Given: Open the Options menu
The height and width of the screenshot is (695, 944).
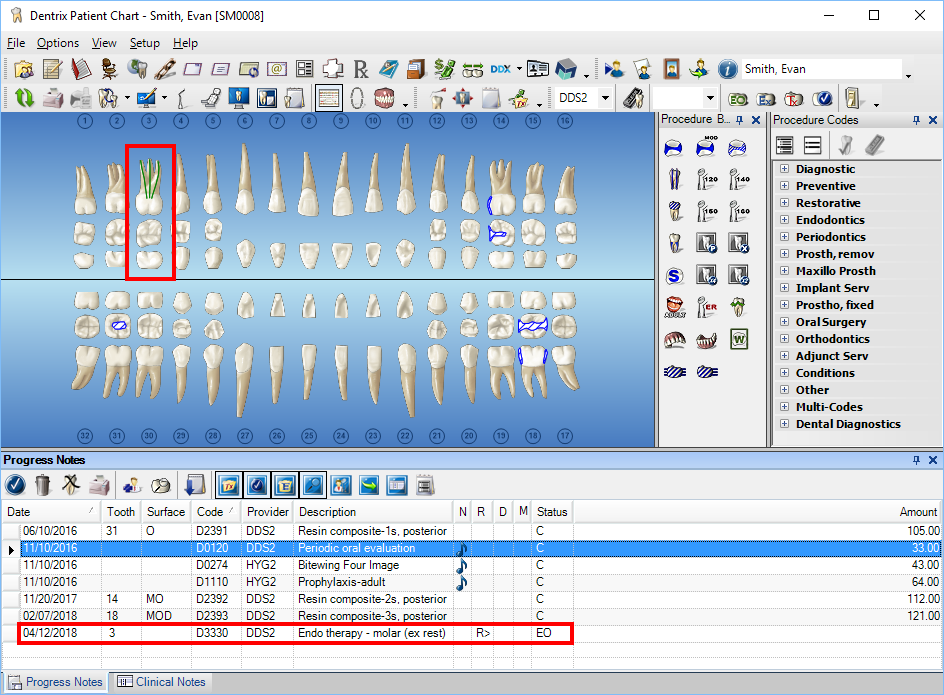Looking at the screenshot, I should [x=58, y=43].
